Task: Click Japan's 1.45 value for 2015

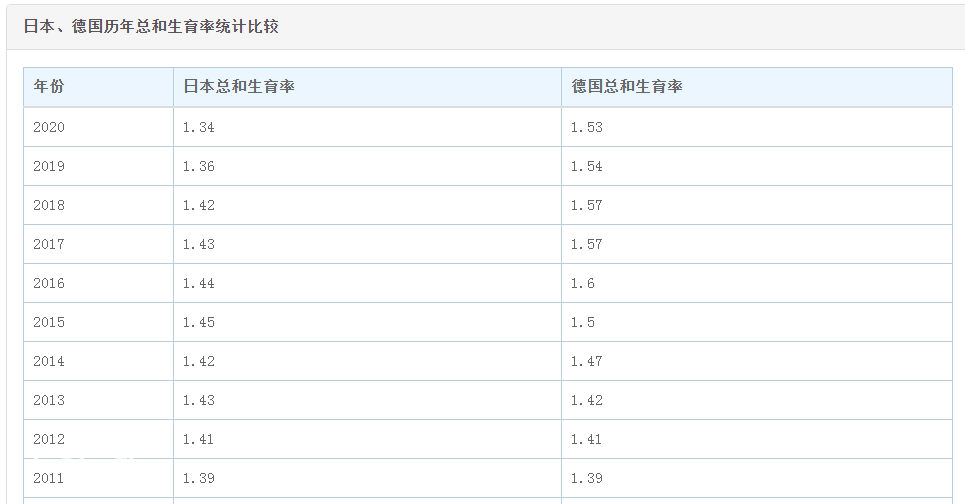Action: tap(199, 322)
